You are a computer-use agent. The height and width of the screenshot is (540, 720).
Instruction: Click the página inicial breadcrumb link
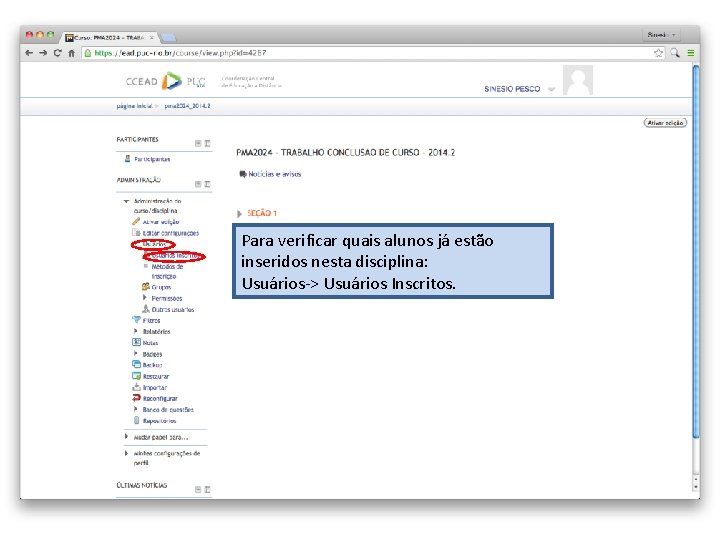(x=134, y=106)
